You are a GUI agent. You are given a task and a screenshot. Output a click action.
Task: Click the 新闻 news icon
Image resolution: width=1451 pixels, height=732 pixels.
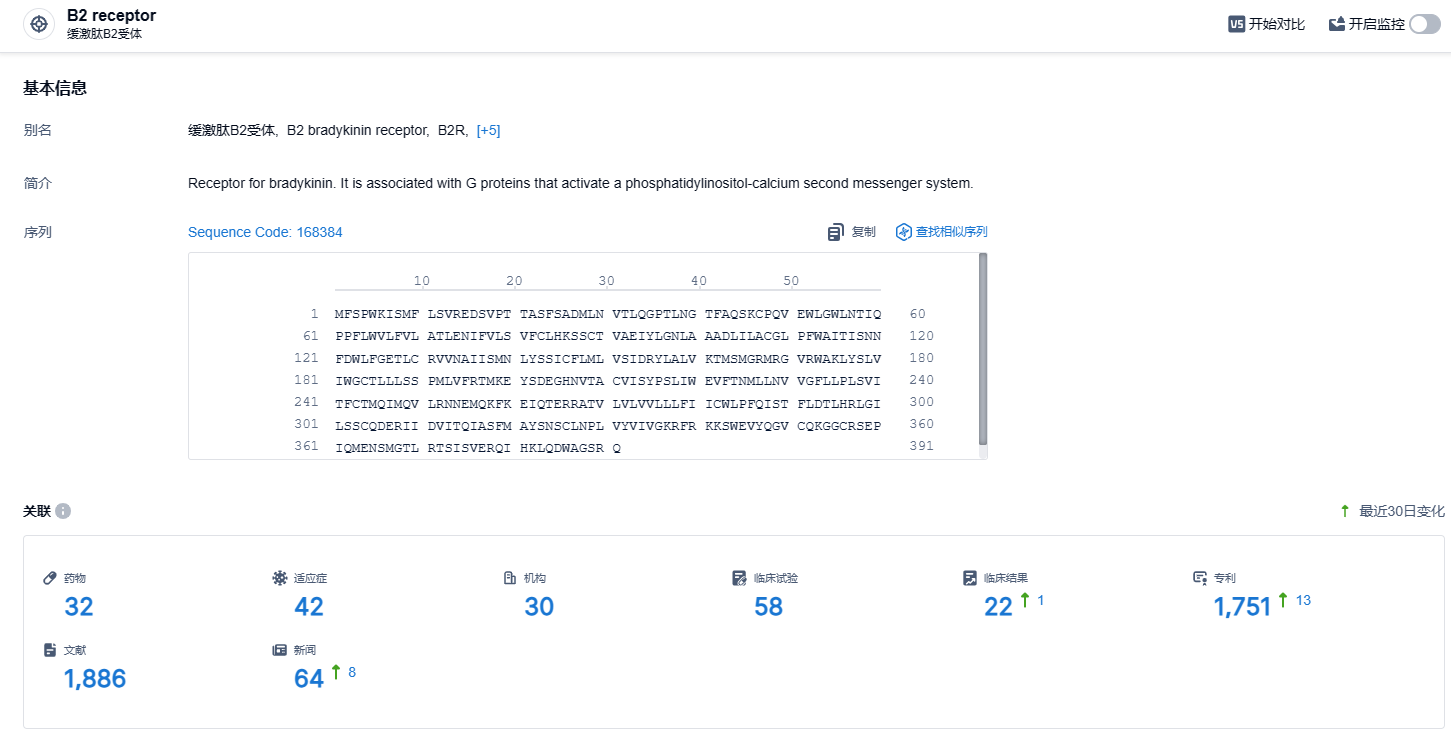tap(279, 650)
